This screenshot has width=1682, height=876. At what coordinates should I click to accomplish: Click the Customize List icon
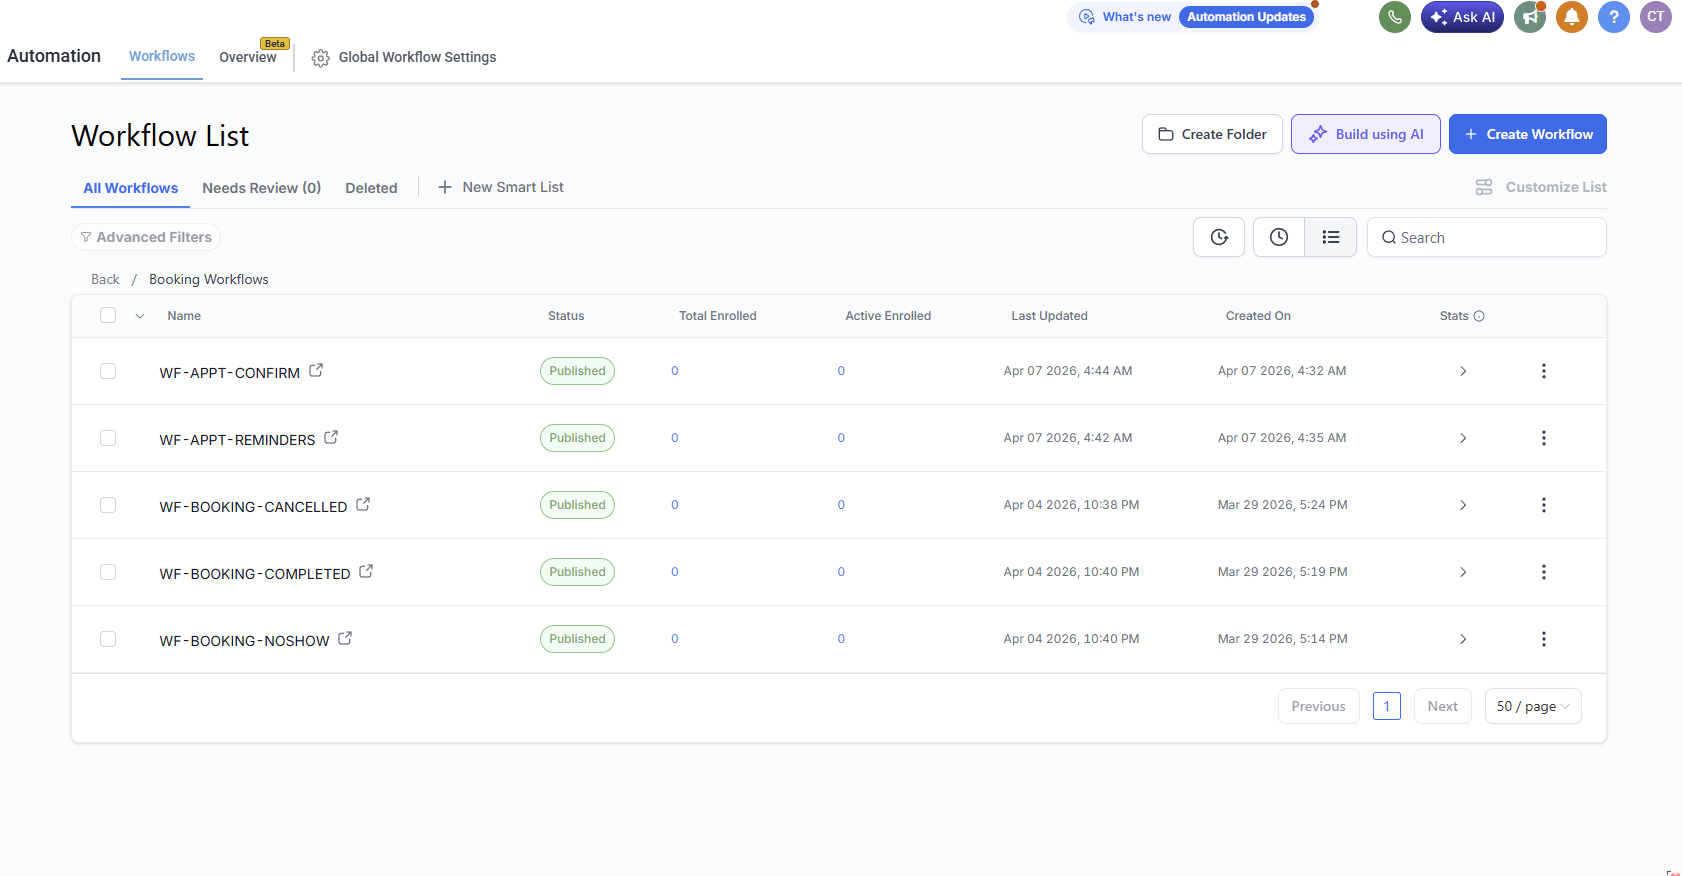pyautogui.click(x=1484, y=187)
